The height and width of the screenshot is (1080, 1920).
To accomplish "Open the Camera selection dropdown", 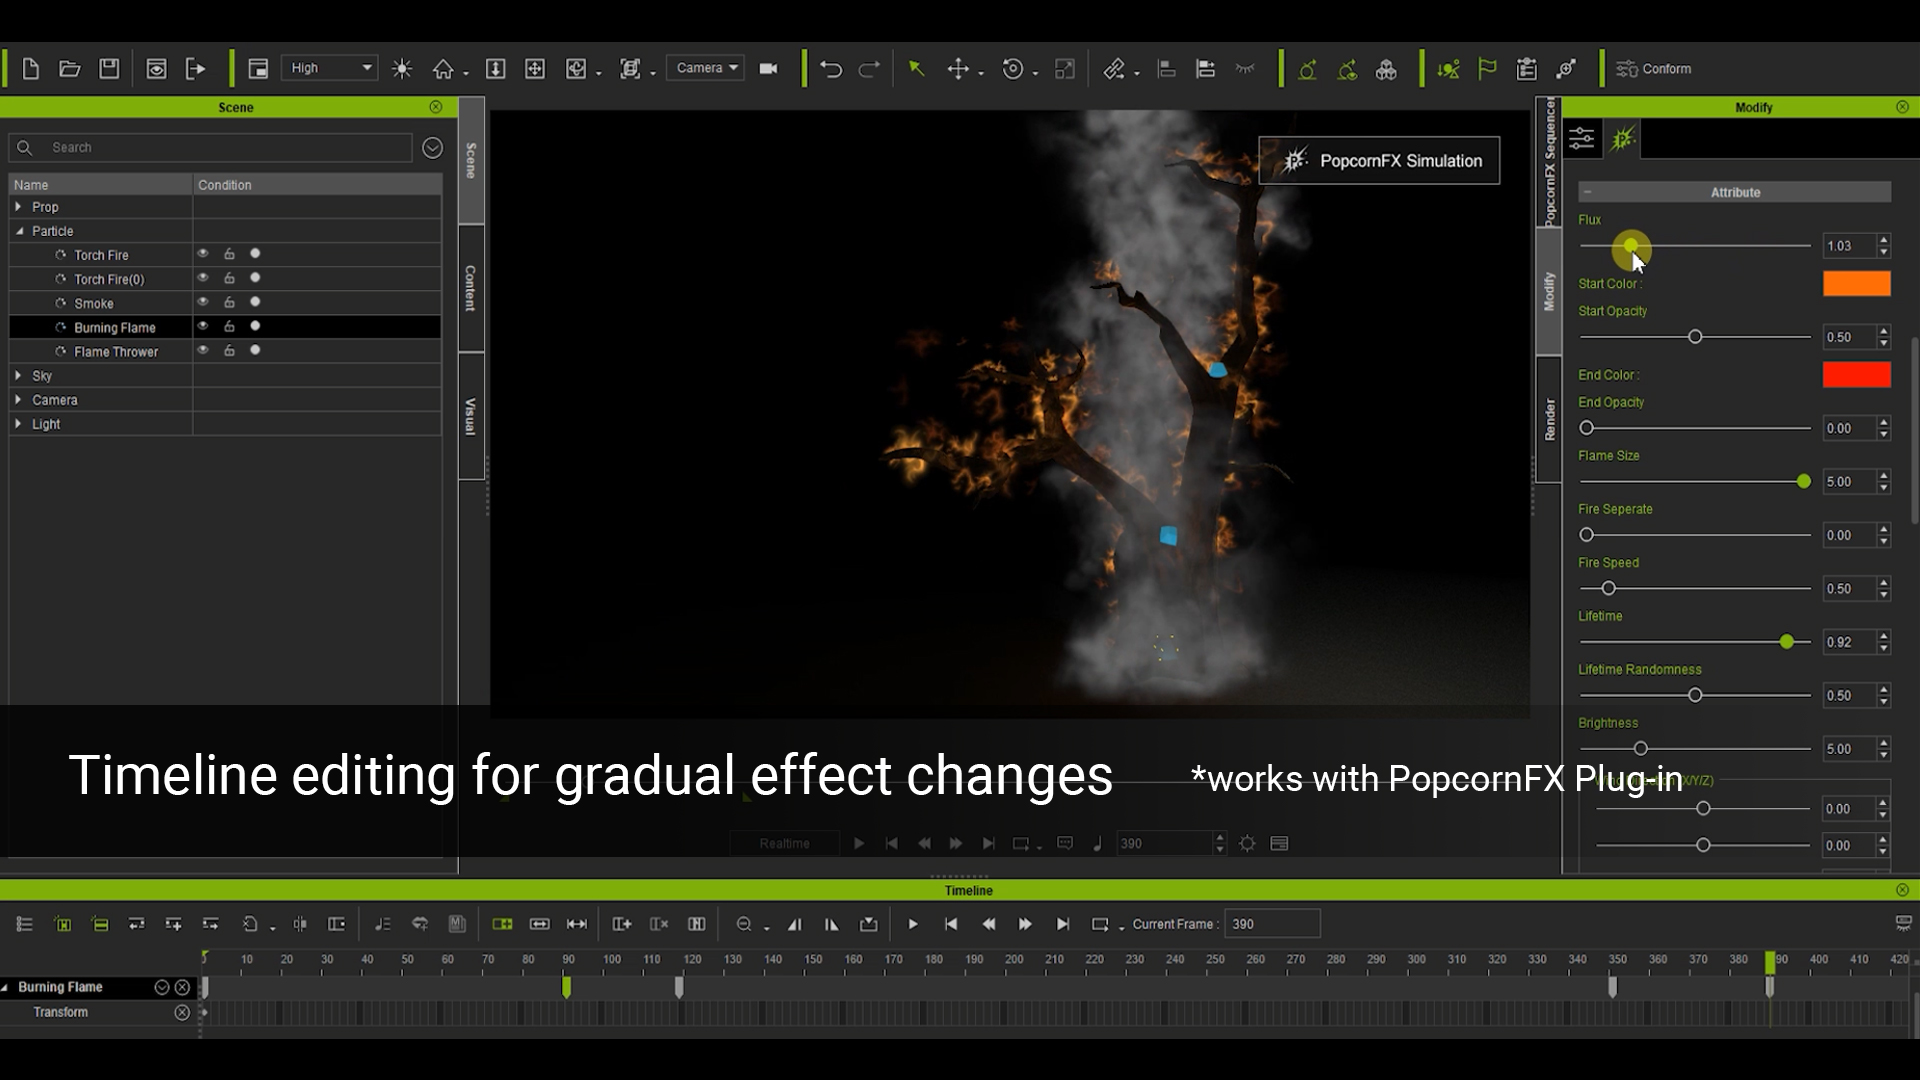I will click(706, 68).
